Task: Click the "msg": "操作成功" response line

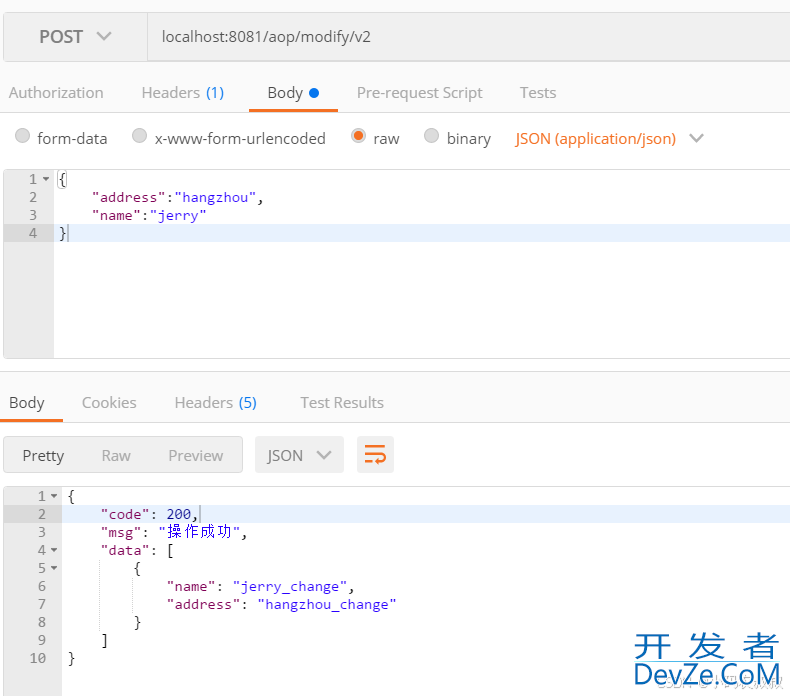Action: coord(173,532)
